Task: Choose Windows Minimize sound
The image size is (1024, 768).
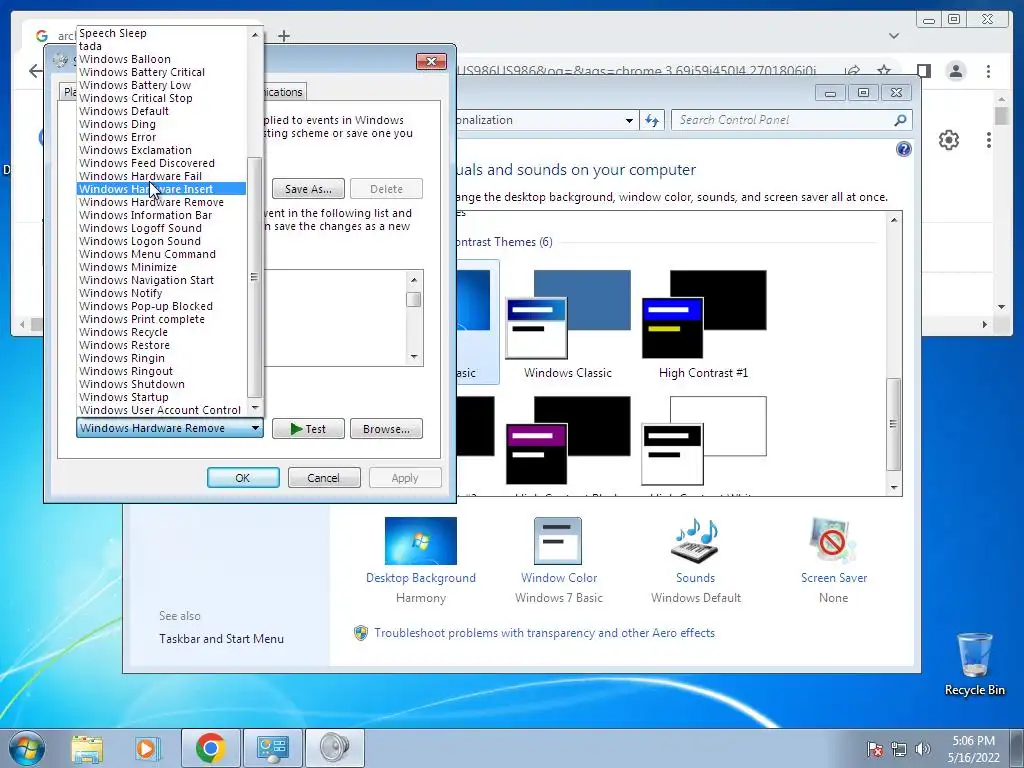Action: coord(161,267)
